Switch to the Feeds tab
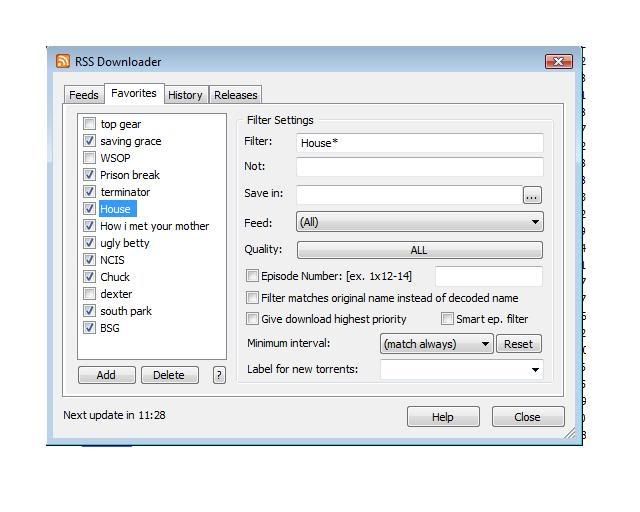Viewport: 640px width, 512px height. pos(83,95)
